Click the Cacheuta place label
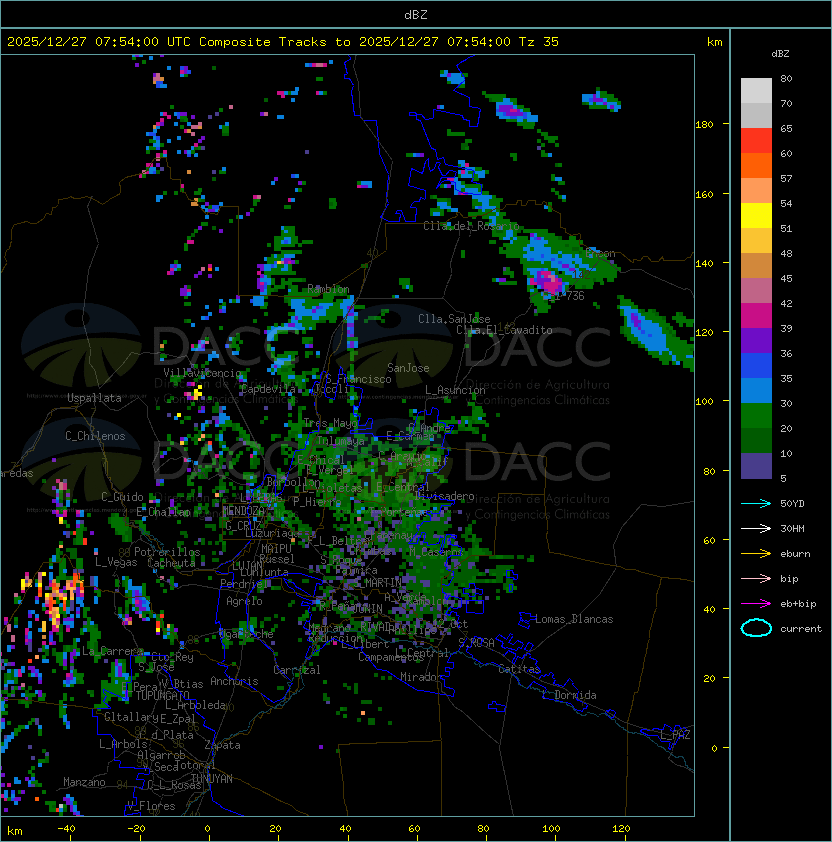The height and width of the screenshot is (842, 832). tap(171, 563)
